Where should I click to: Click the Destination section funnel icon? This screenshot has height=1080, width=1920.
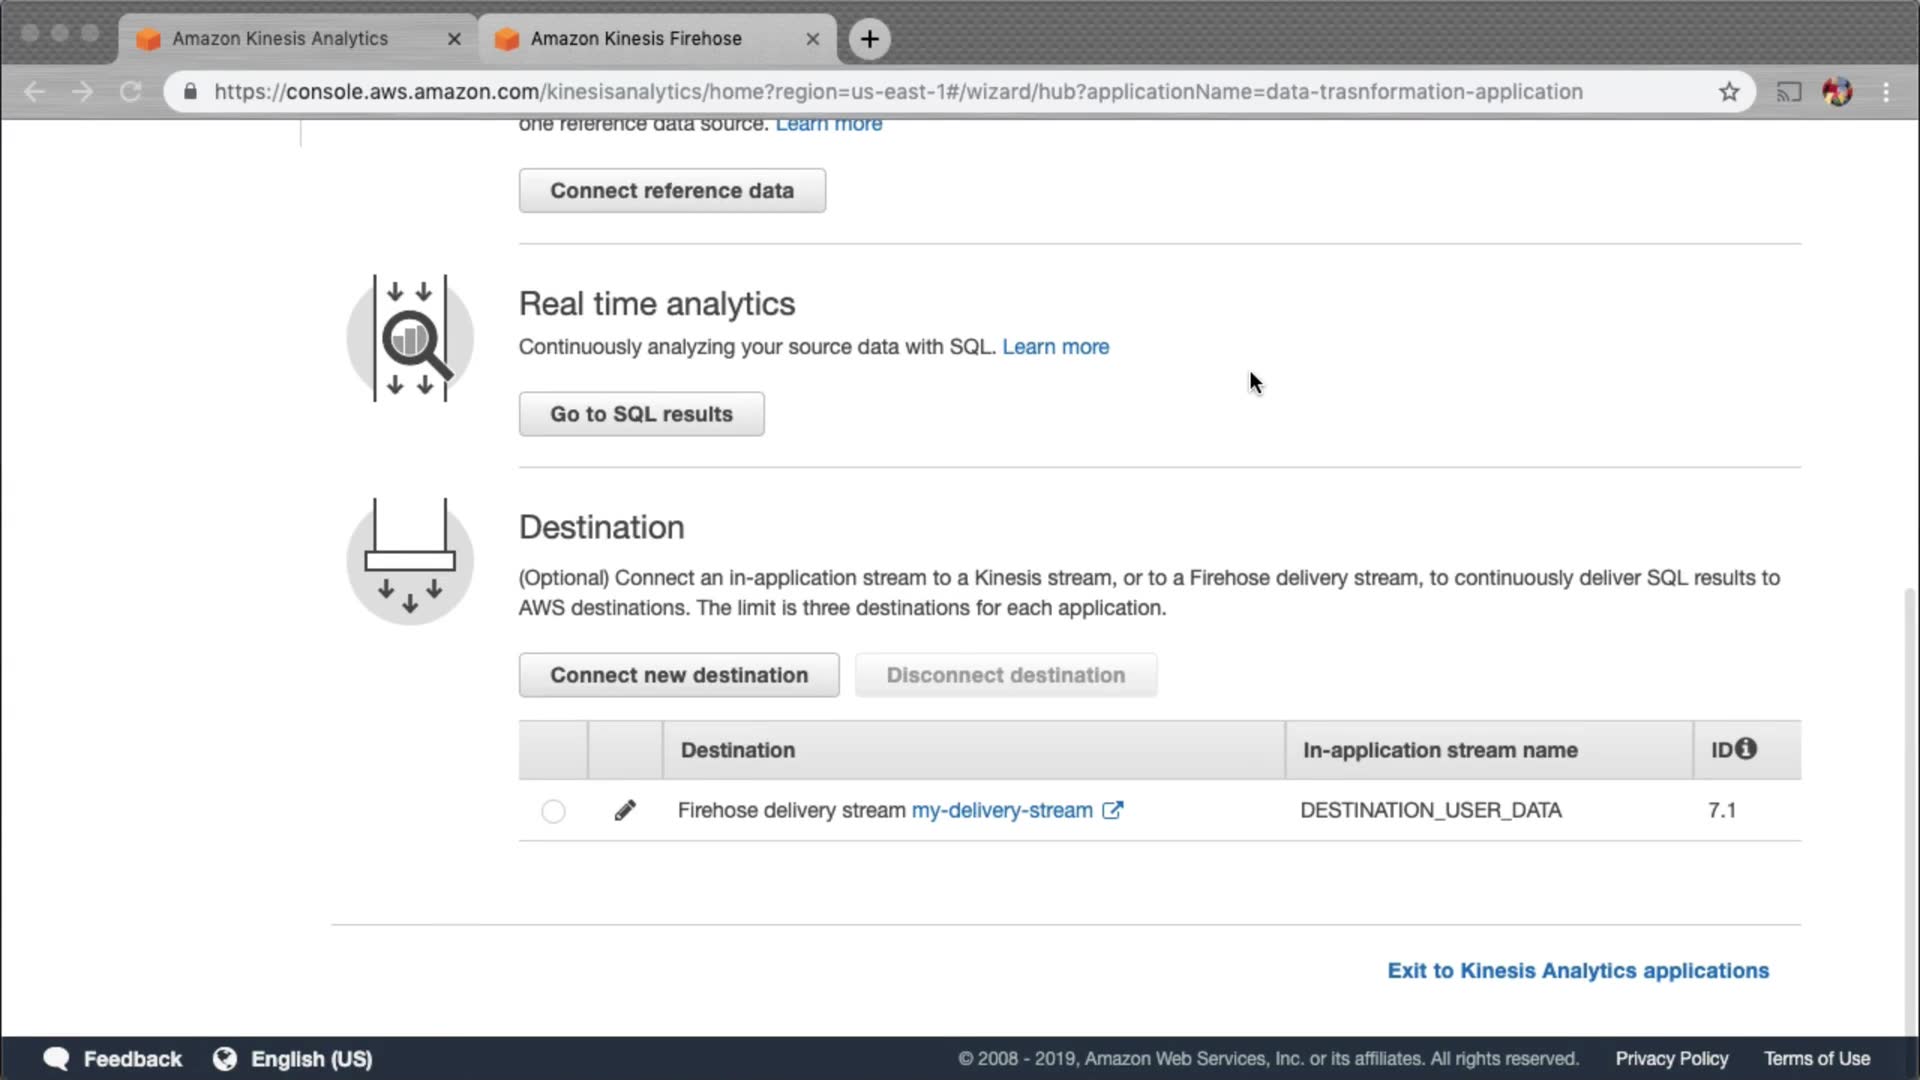point(410,561)
